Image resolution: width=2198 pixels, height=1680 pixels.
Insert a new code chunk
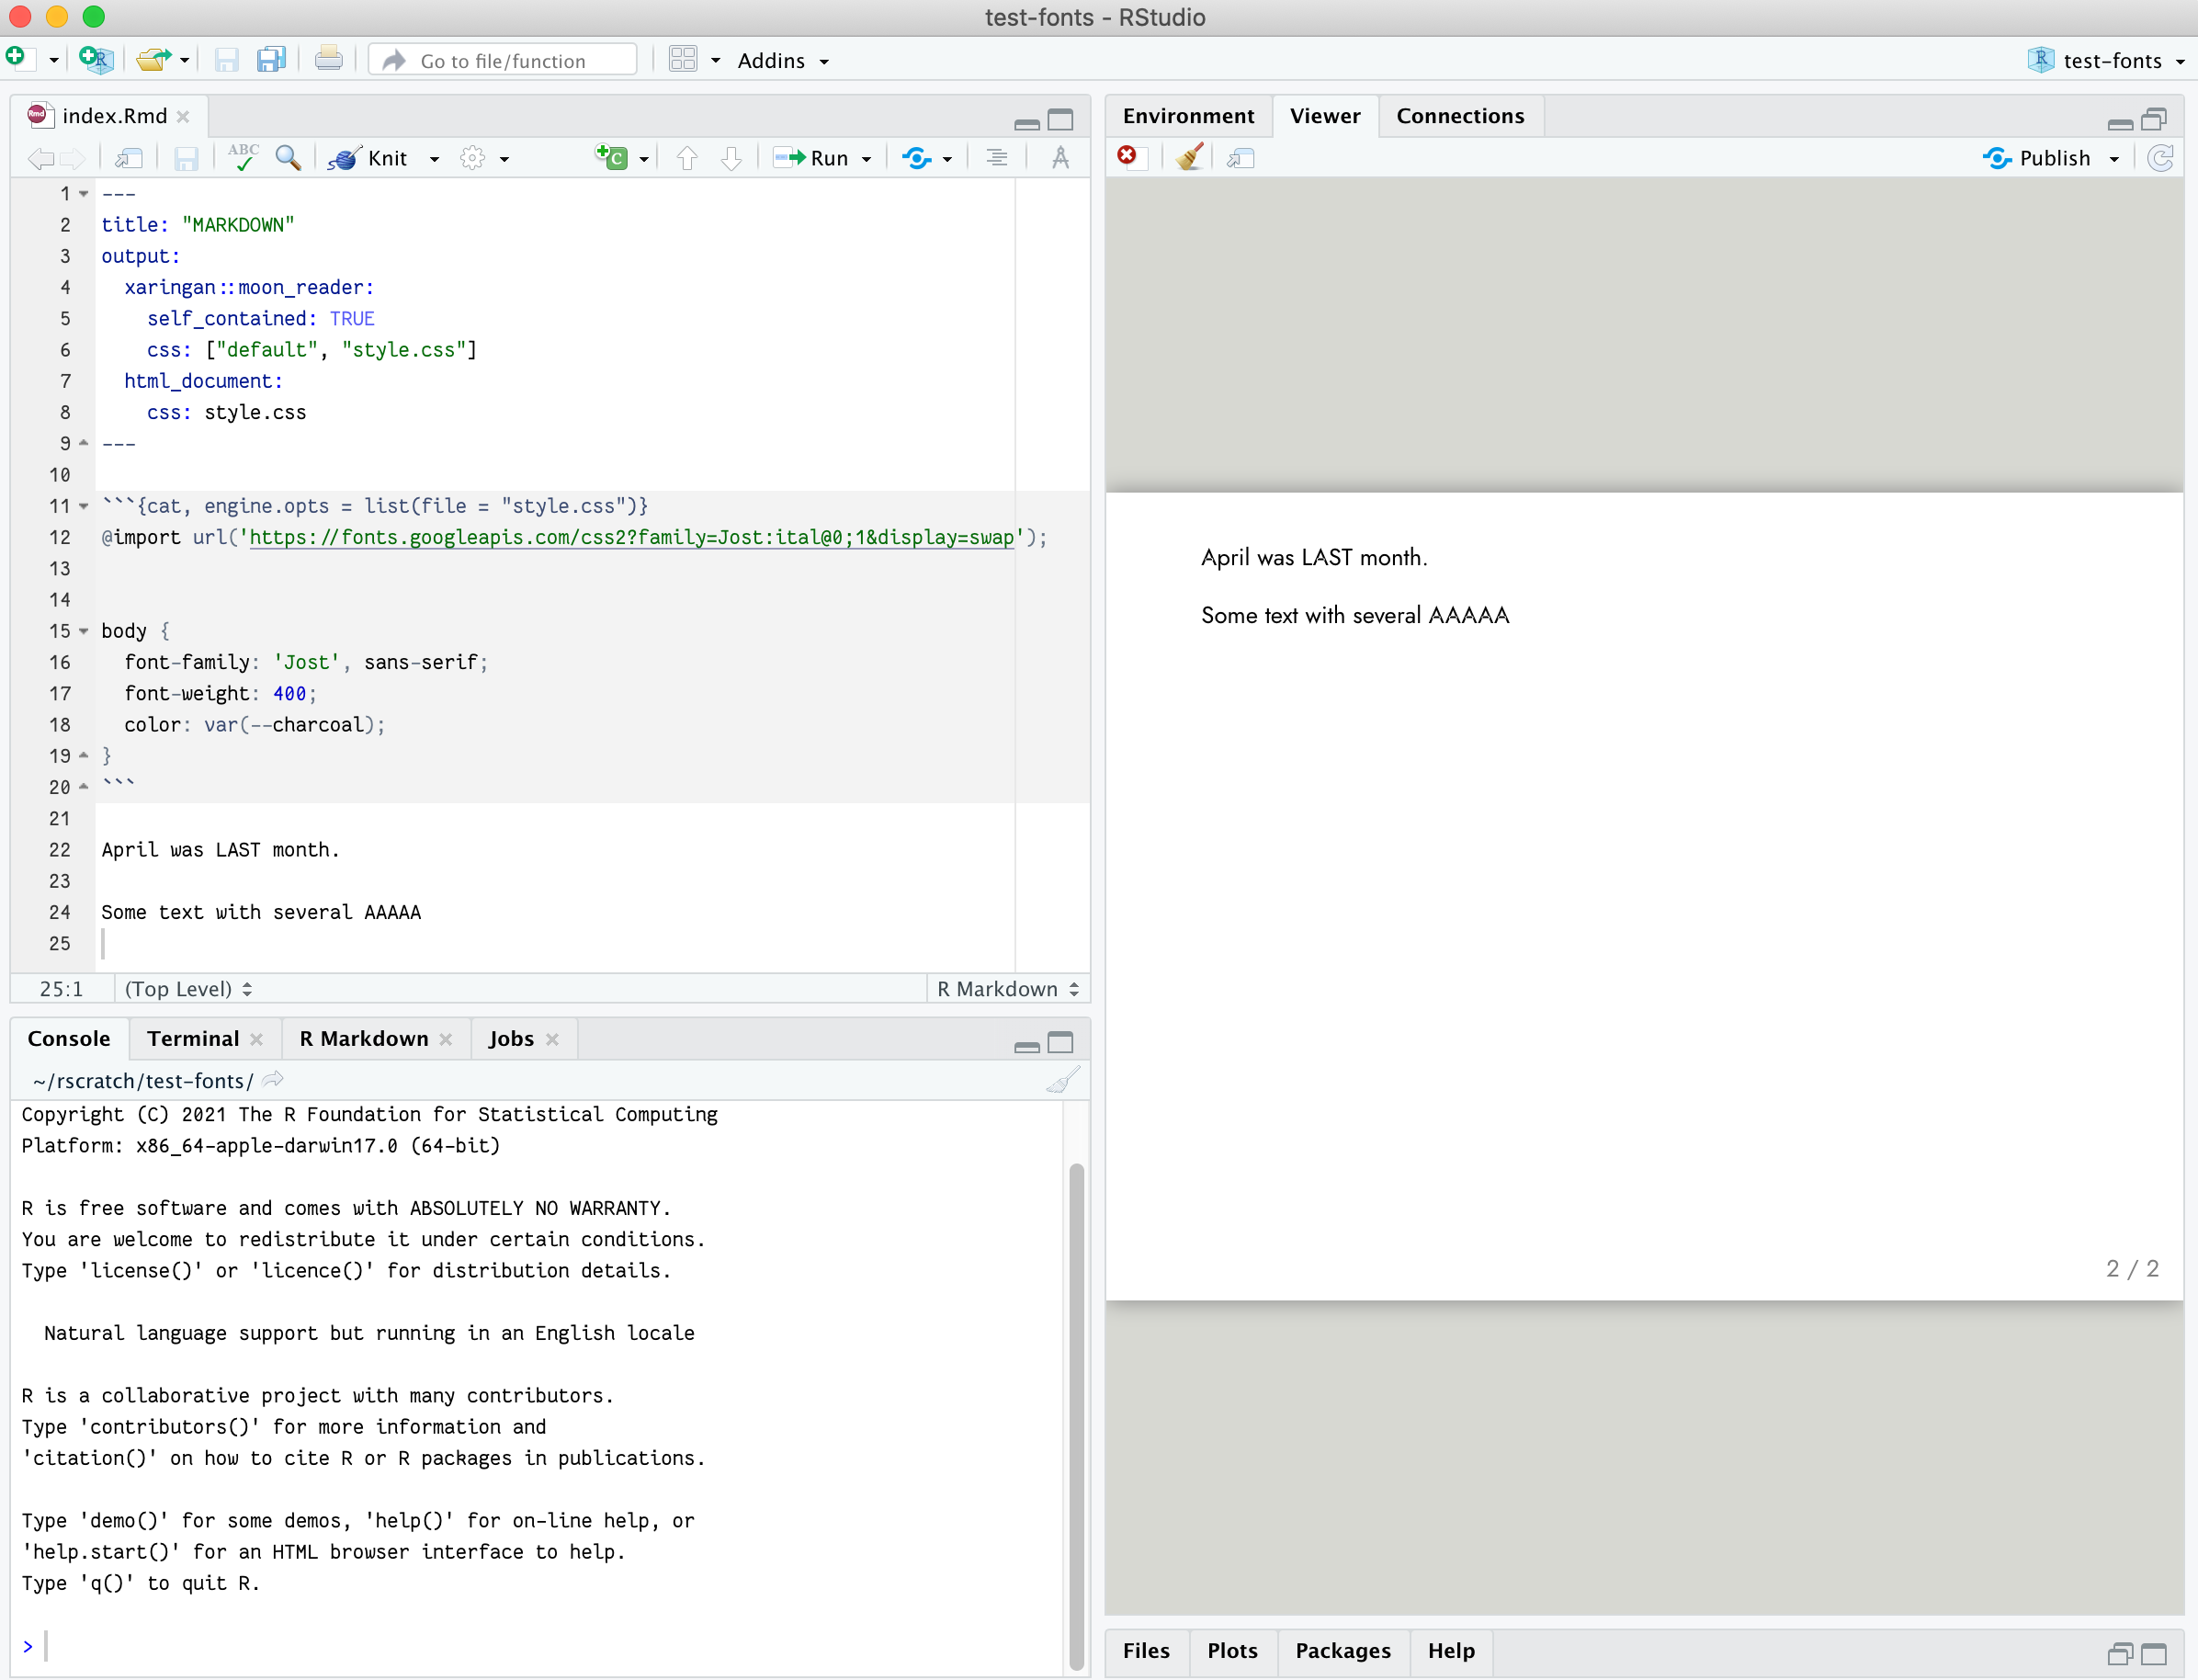click(x=612, y=158)
